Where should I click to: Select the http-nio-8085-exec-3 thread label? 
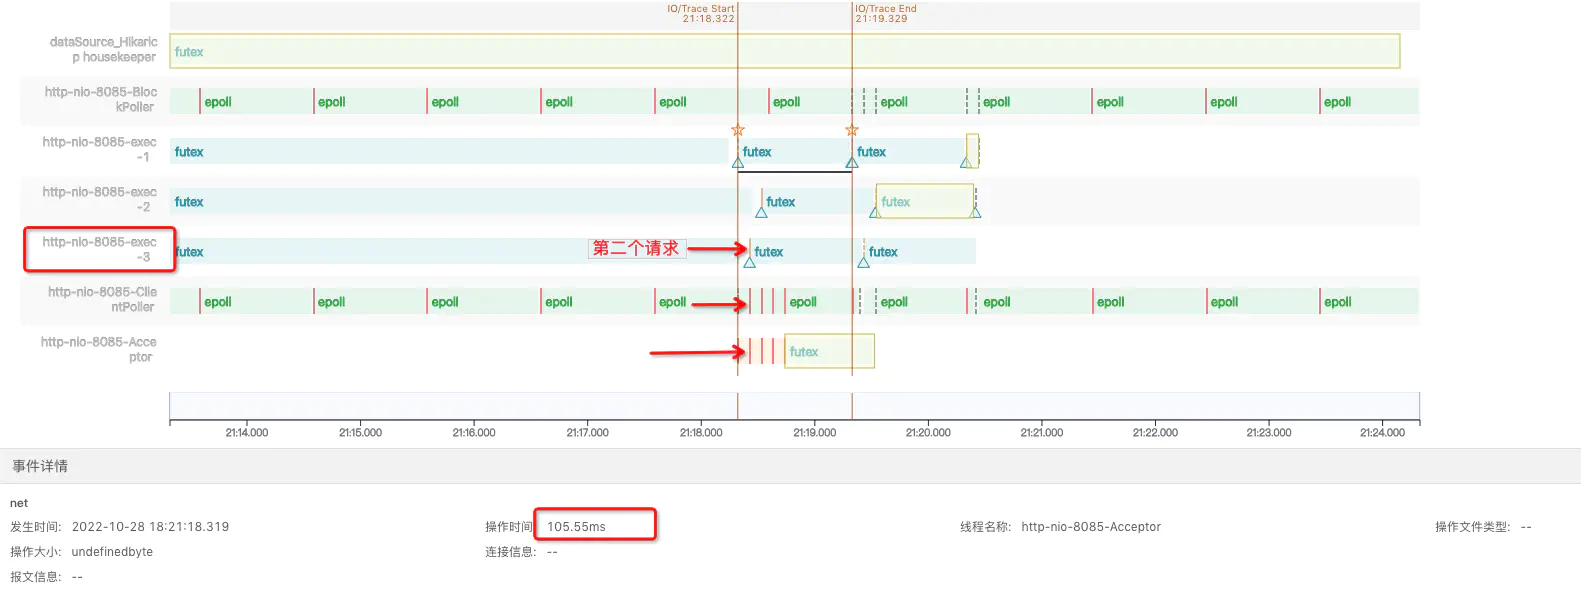[x=99, y=249]
